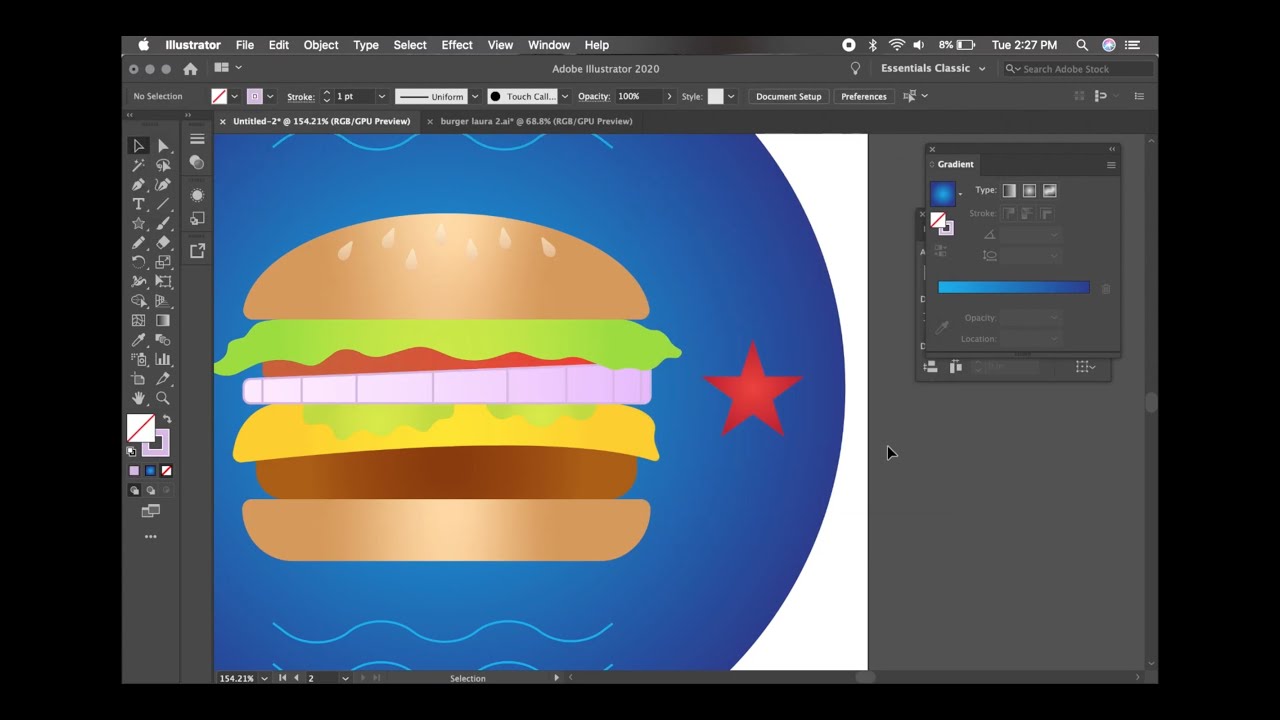Screen dimensions: 1280x720
Task: Open the Object menu
Action: (x=321, y=45)
